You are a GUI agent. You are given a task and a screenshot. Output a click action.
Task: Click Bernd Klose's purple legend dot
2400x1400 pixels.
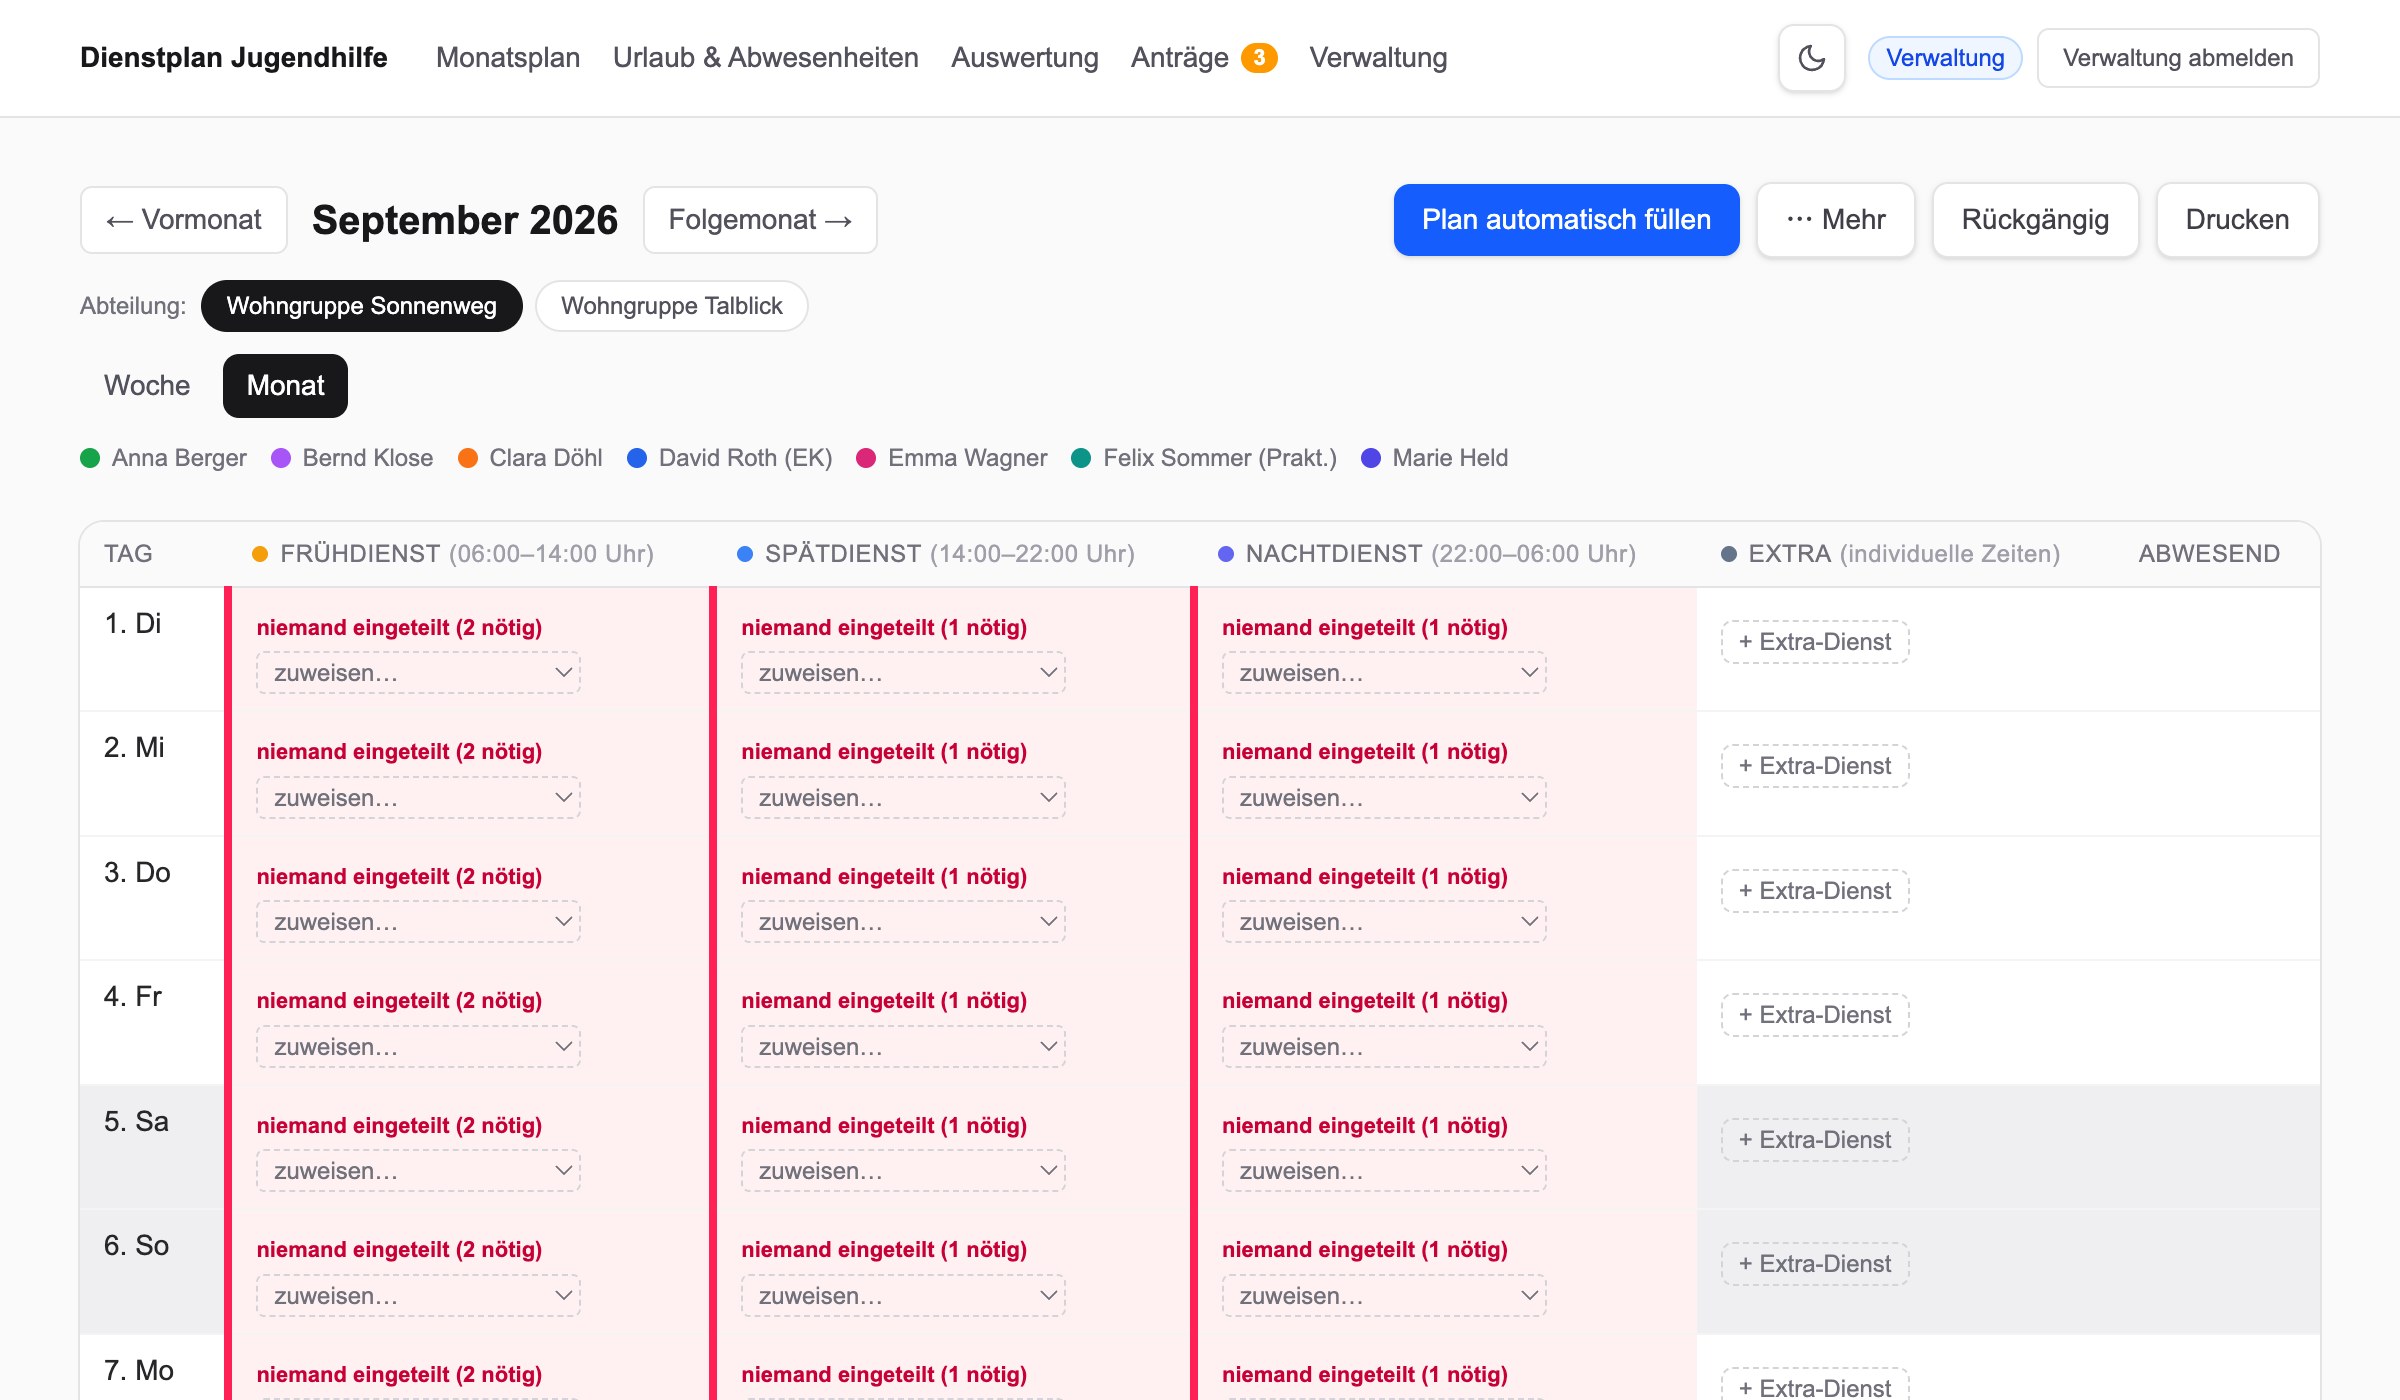pyautogui.click(x=281, y=458)
